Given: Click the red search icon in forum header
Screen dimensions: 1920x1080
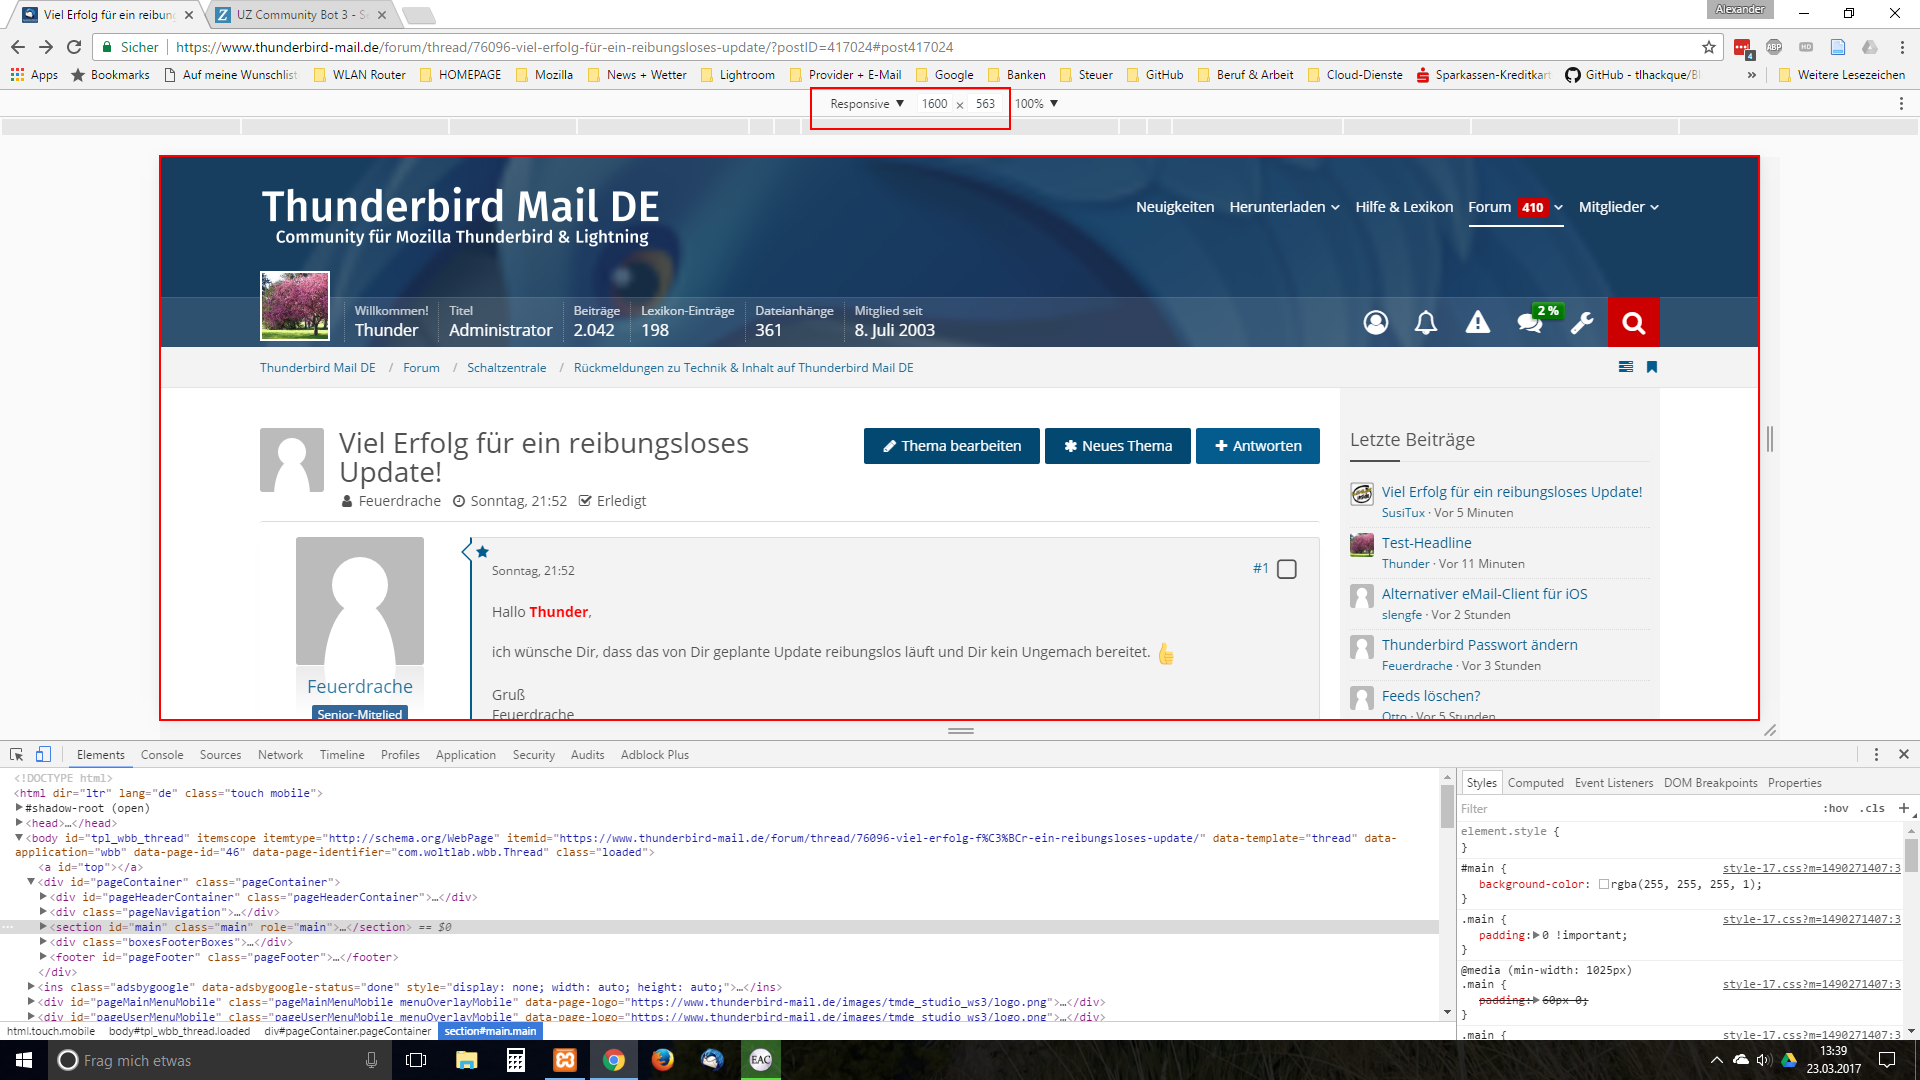Looking at the screenshot, I should (1633, 322).
